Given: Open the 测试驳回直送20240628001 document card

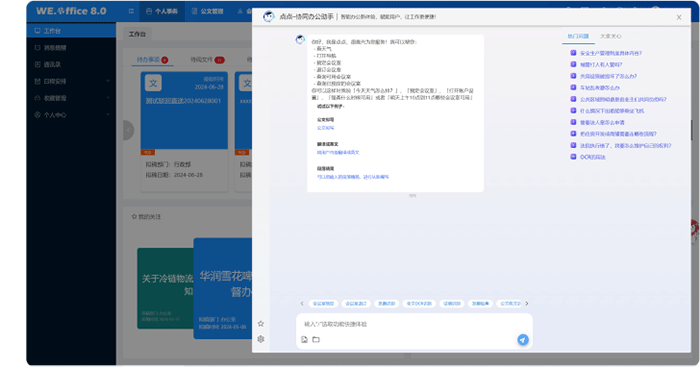Looking at the screenshot, I should coord(184,131).
